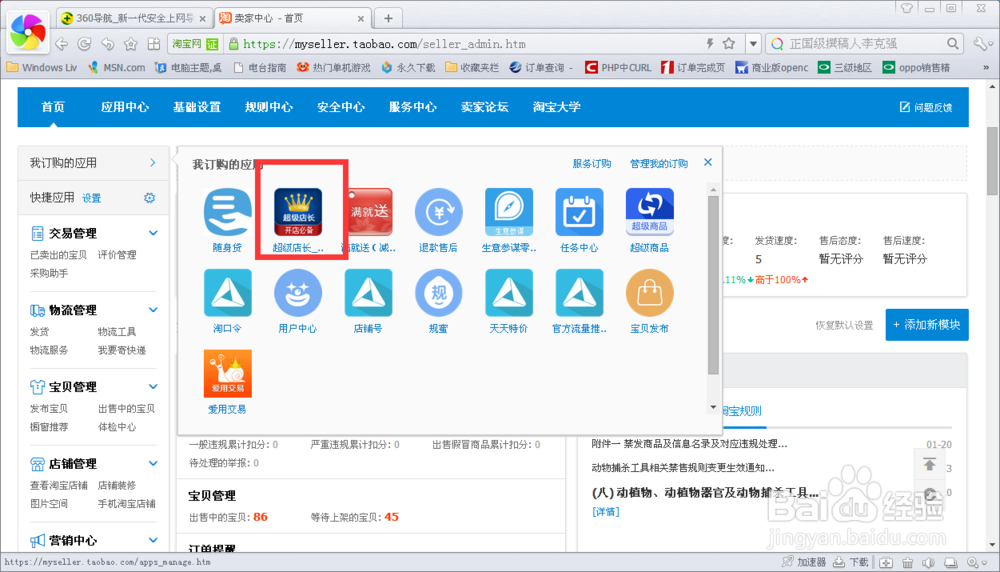Viewport: 1000px width, 572px height.
Task: Click 恢复默认设置 link
Action: [844, 325]
